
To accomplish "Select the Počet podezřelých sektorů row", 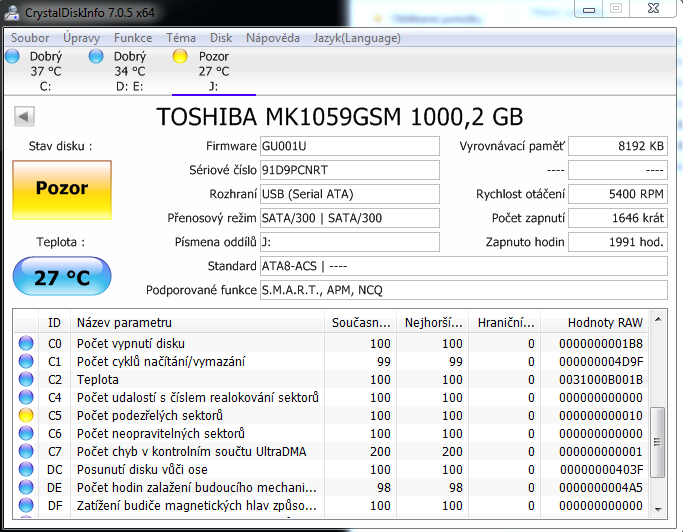I will click(x=331, y=415).
